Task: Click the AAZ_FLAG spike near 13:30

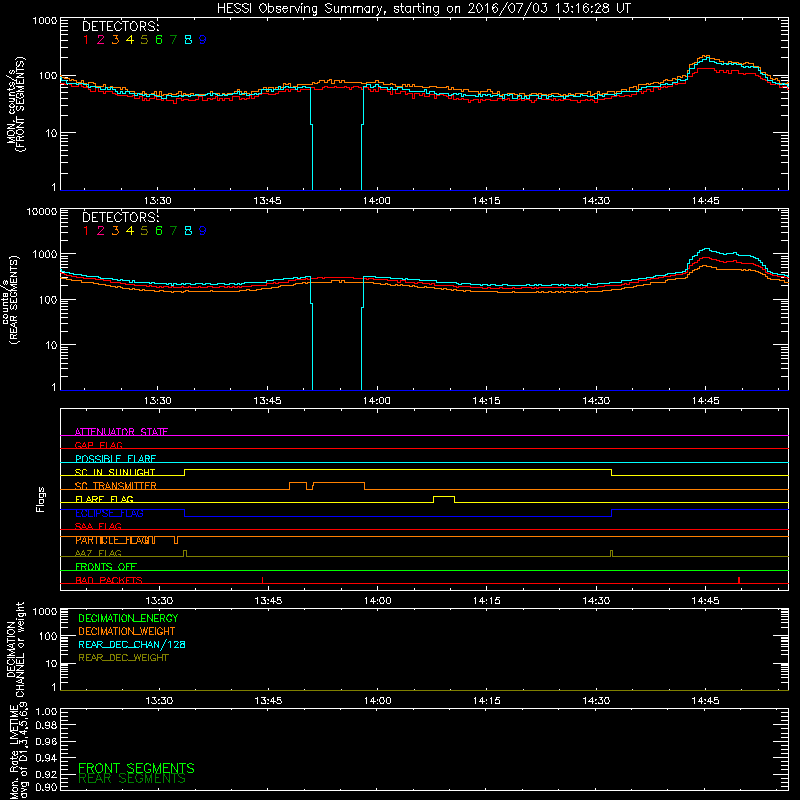Action: tap(185, 554)
